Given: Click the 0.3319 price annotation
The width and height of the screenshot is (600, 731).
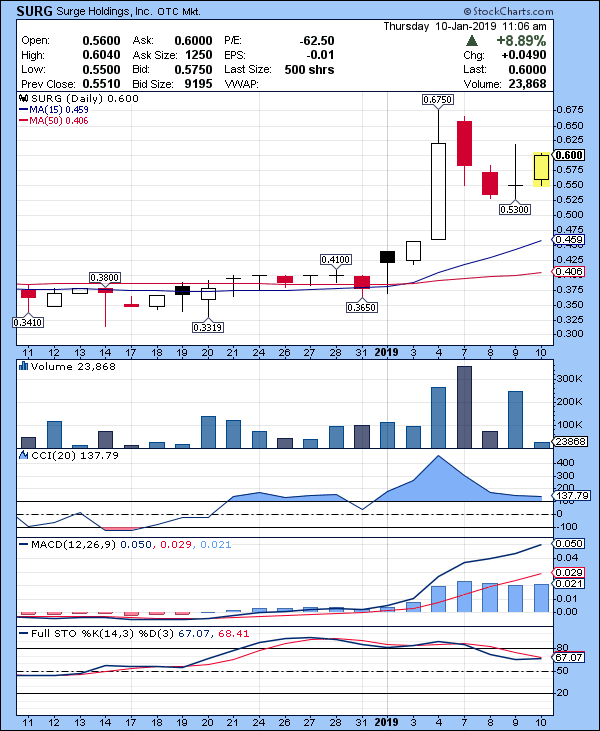Looking at the screenshot, I should (208, 327).
